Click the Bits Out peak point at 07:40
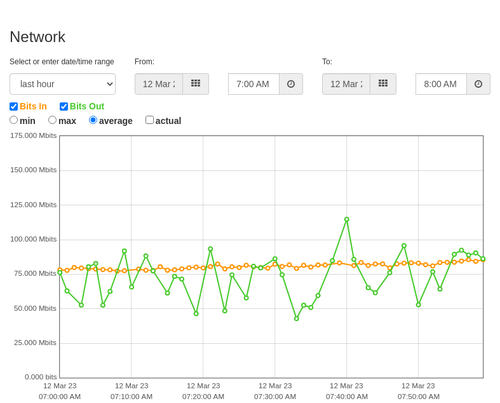This screenshot has width=500, height=403. coord(347,219)
